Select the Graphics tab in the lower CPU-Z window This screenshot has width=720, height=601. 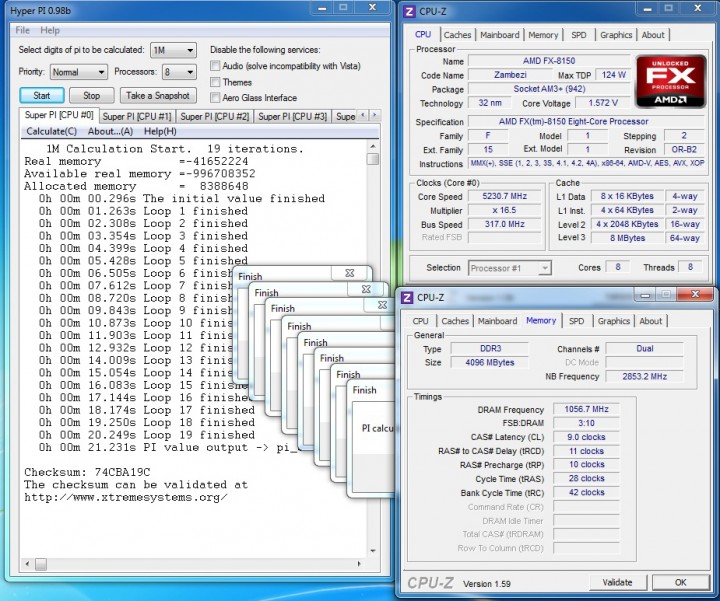[613, 321]
